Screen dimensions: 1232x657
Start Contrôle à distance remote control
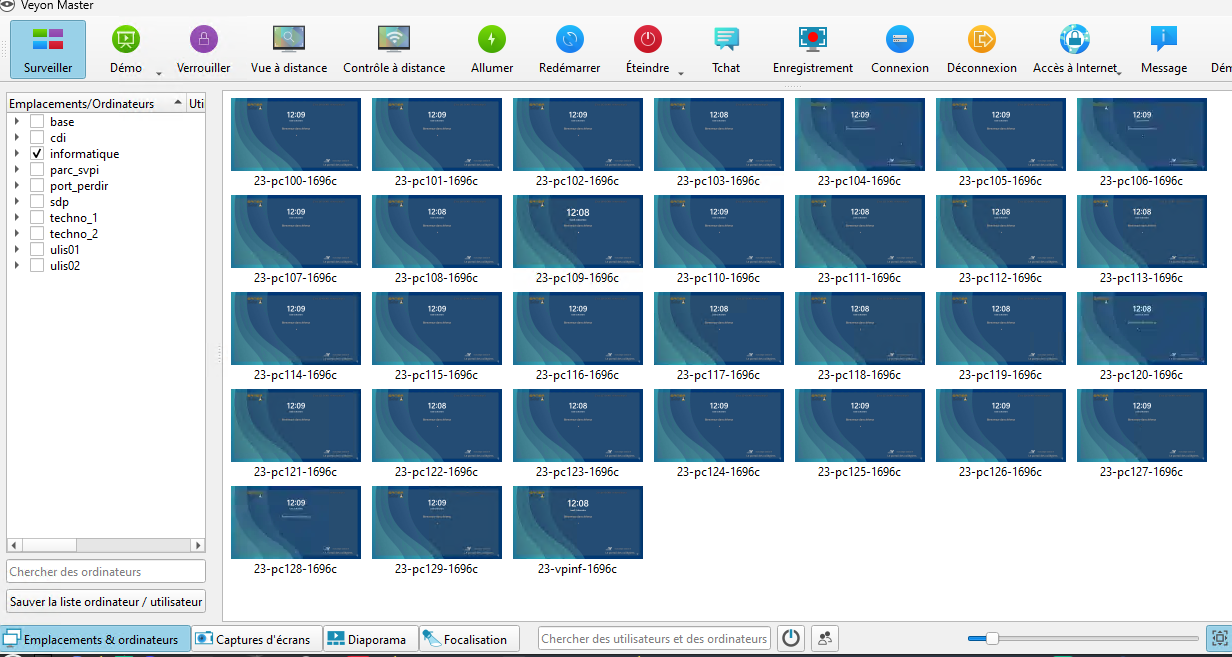pyautogui.click(x=394, y=40)
